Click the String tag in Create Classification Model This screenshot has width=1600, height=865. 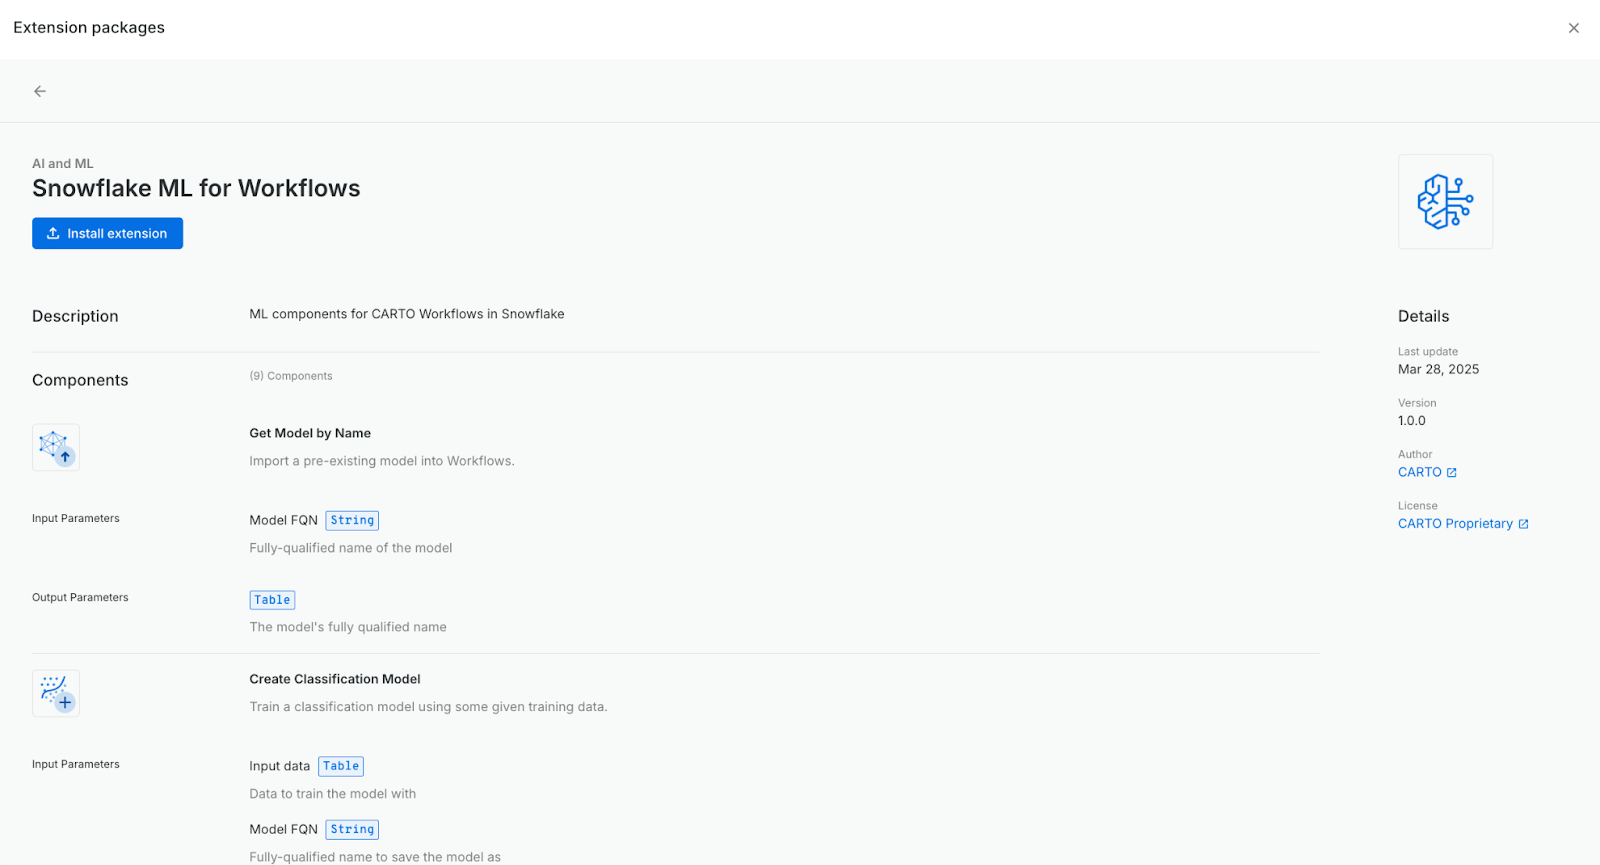(352, 829)
